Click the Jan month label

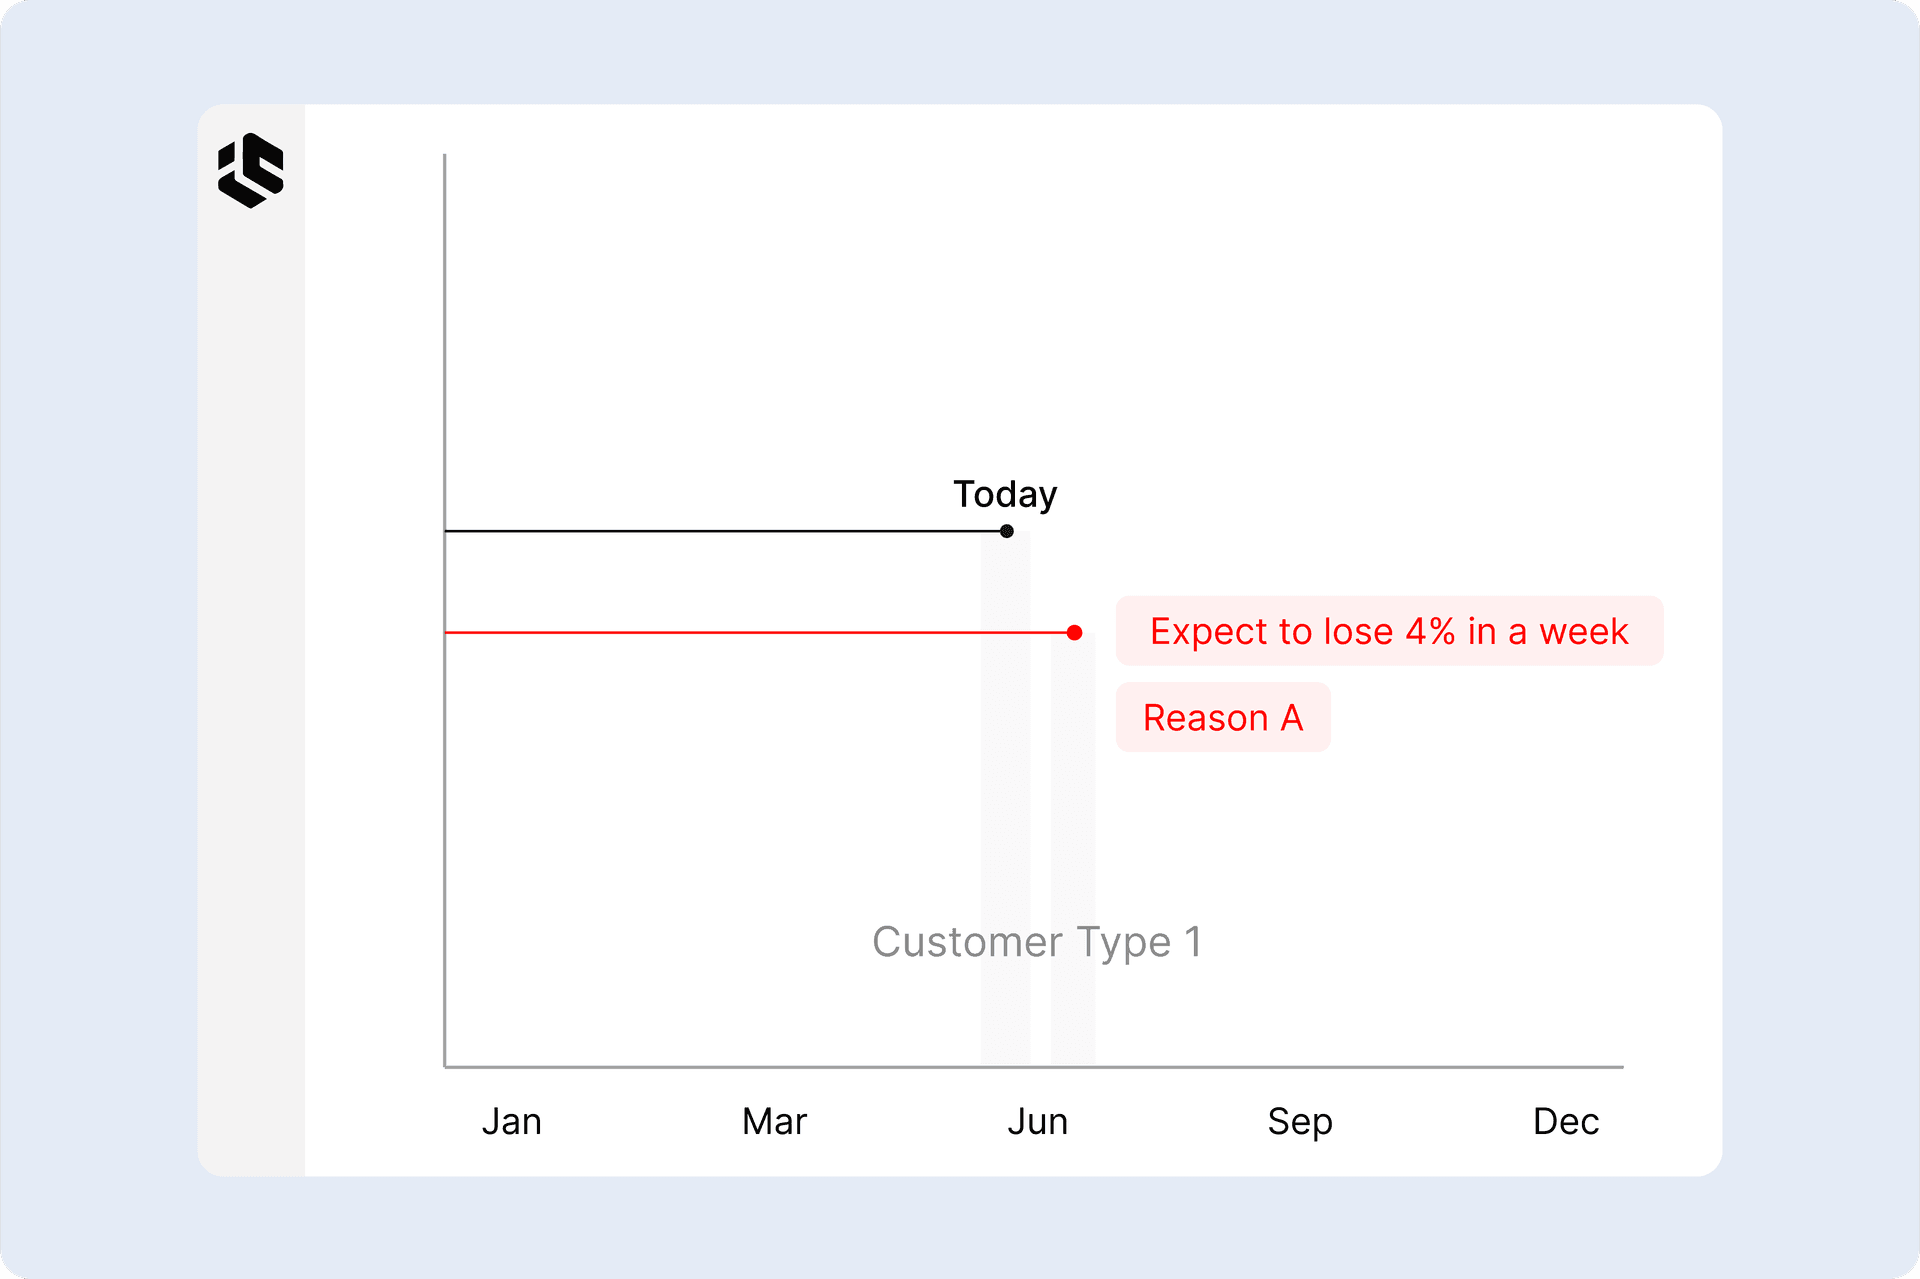pyautogui.click(x=512, y=1121)
